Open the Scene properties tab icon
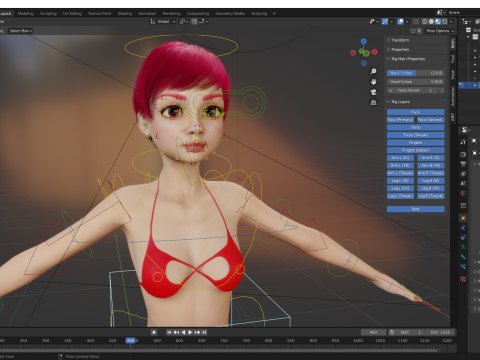The image size is (480, 360). pyautogui.click(x=463, y=183)
